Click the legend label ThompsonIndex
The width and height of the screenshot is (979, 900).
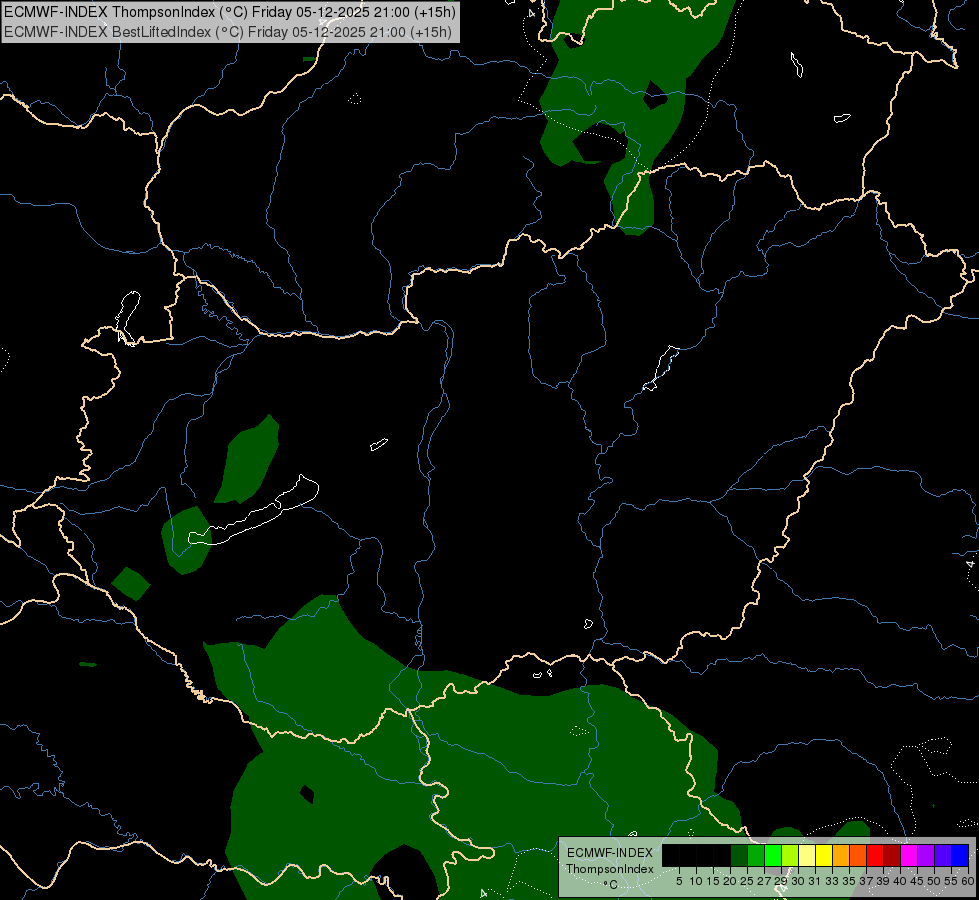610,869
